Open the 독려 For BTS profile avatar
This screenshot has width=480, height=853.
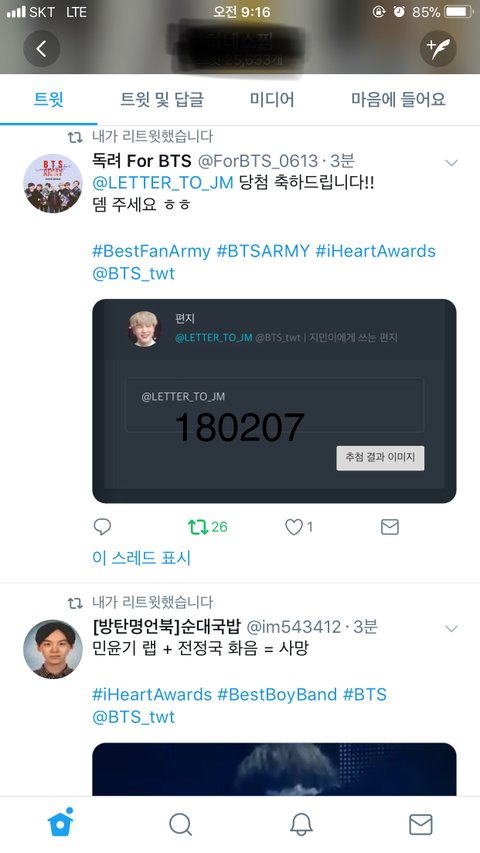[53, 183]
